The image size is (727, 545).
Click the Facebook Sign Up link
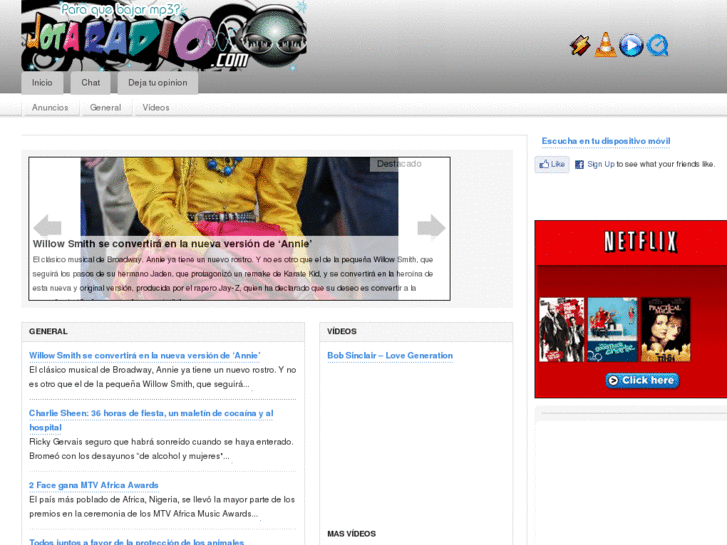pos(601,164)
